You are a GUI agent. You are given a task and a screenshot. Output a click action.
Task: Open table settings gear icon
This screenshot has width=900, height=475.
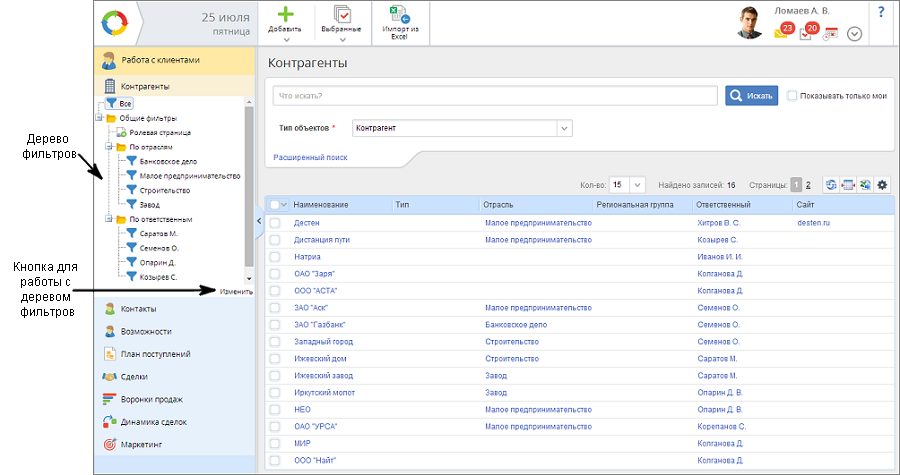tap(882, 184)
